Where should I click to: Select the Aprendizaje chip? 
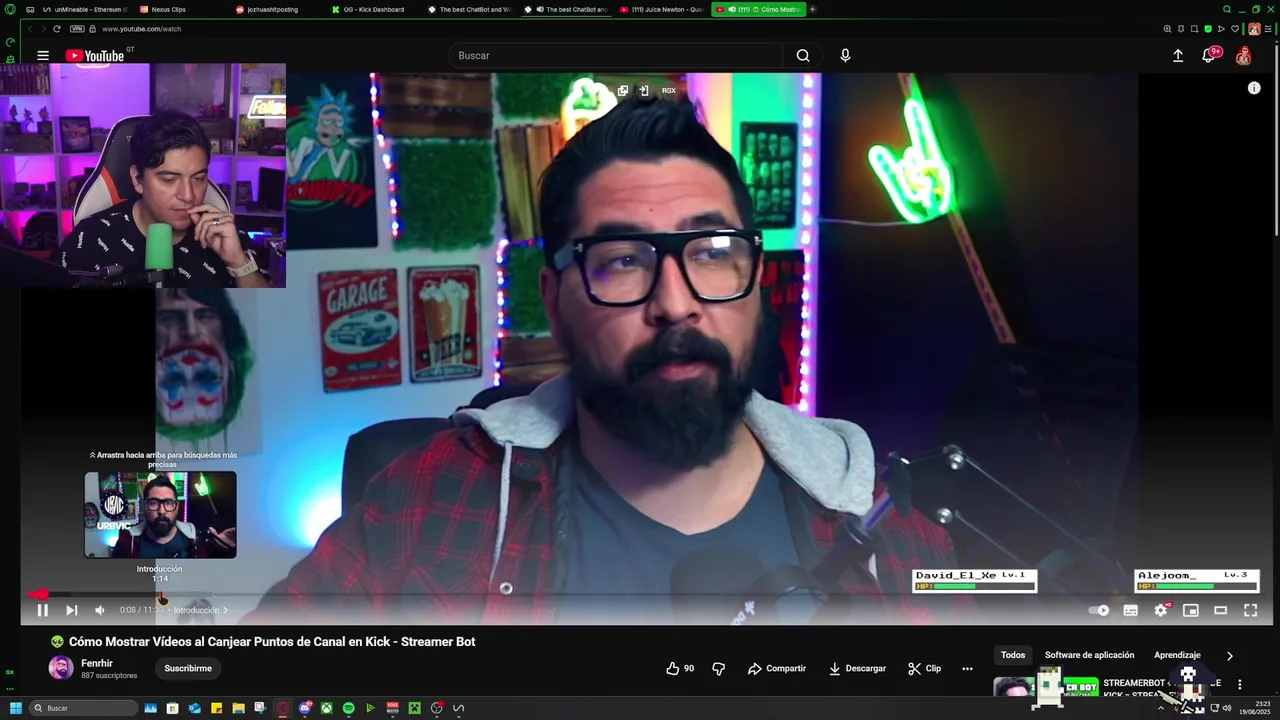pos(1177,655)
